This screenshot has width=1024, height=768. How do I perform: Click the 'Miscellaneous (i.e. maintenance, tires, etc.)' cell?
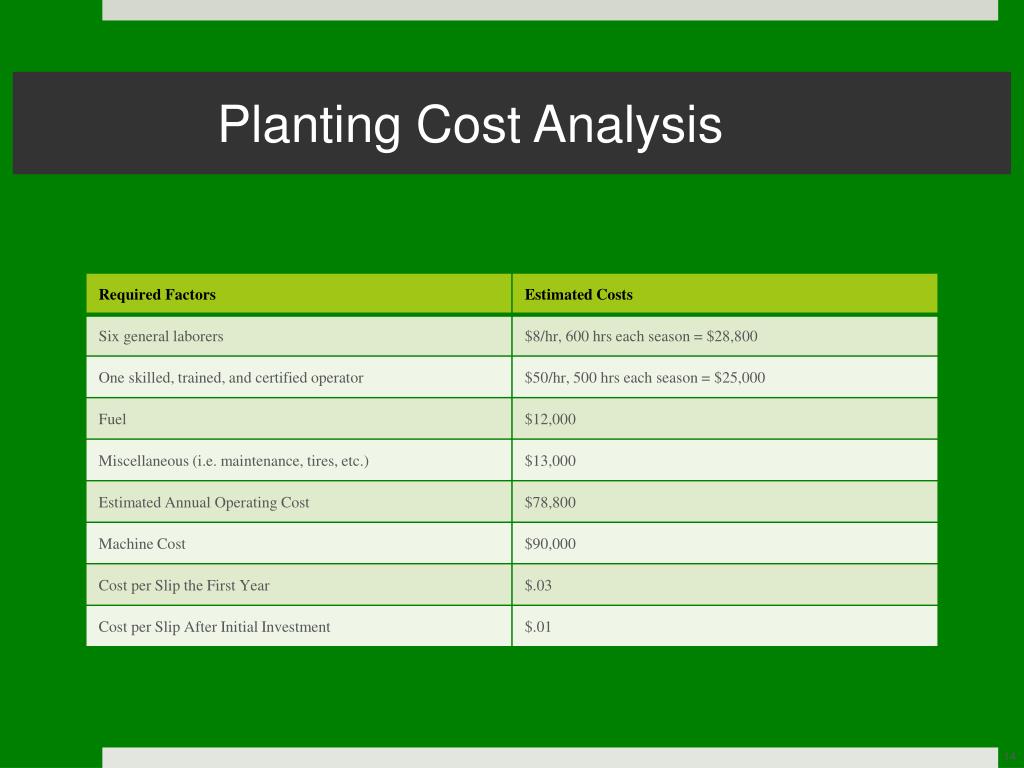[298, 460]
